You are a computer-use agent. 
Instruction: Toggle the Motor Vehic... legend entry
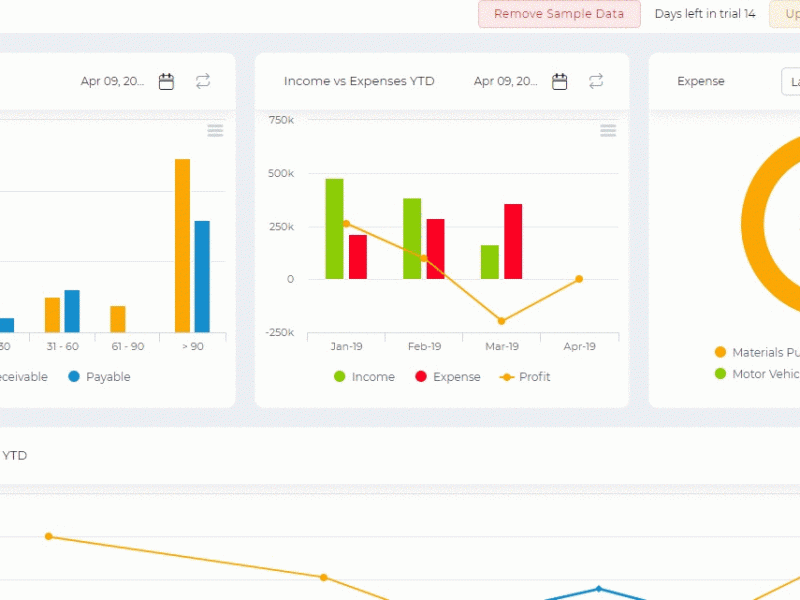[x=757, y=374]
